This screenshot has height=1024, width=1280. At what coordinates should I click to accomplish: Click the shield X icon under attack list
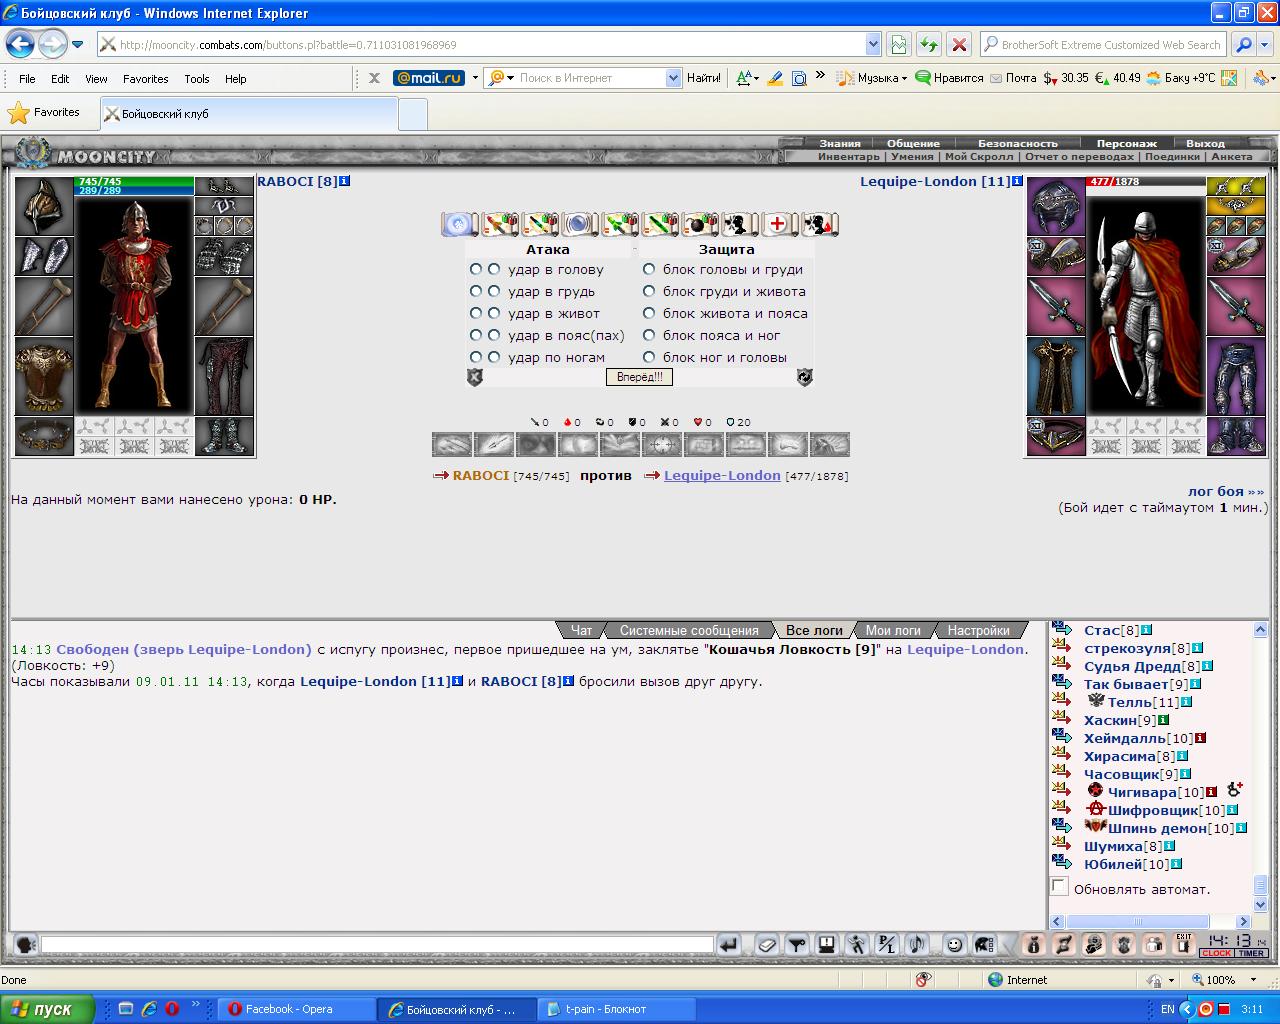point(475,377)
